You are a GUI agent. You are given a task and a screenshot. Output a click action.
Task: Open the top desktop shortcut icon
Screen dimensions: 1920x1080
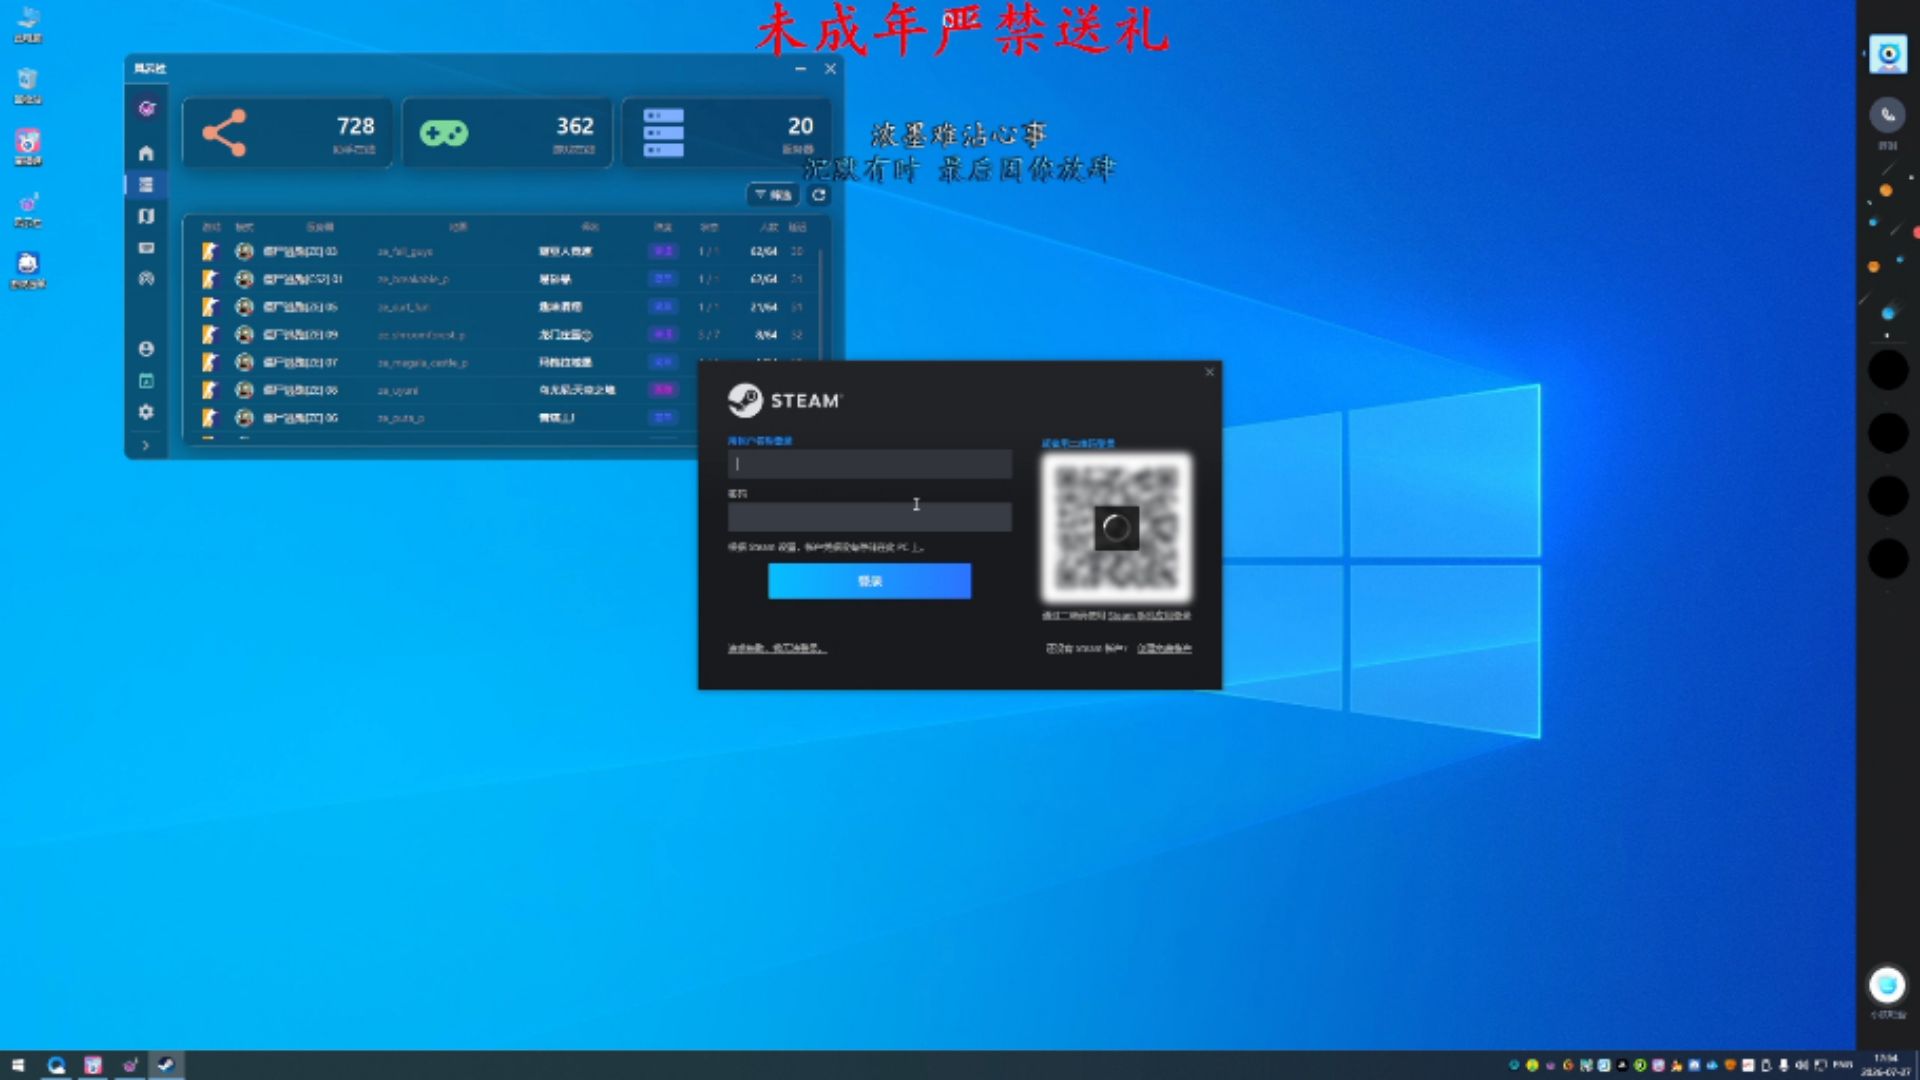click(28, 24)
